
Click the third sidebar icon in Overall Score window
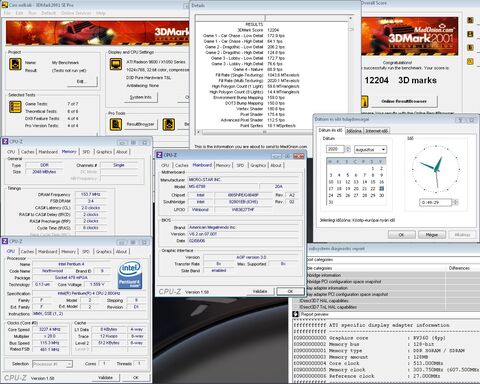(470, 48)
